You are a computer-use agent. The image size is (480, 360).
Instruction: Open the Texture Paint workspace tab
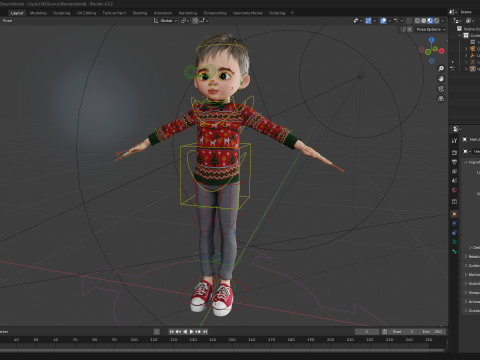point(114,13)
